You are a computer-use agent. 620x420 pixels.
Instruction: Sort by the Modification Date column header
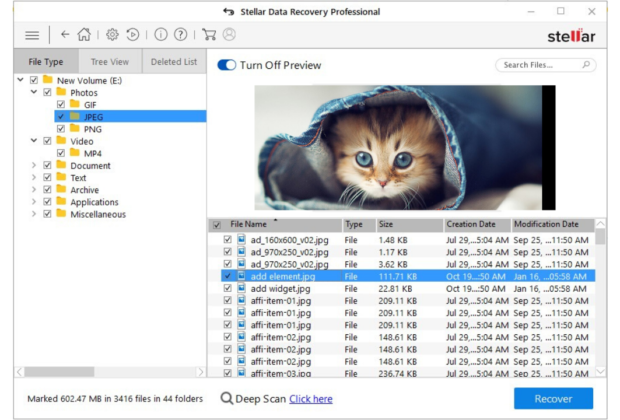coord(553,224)
